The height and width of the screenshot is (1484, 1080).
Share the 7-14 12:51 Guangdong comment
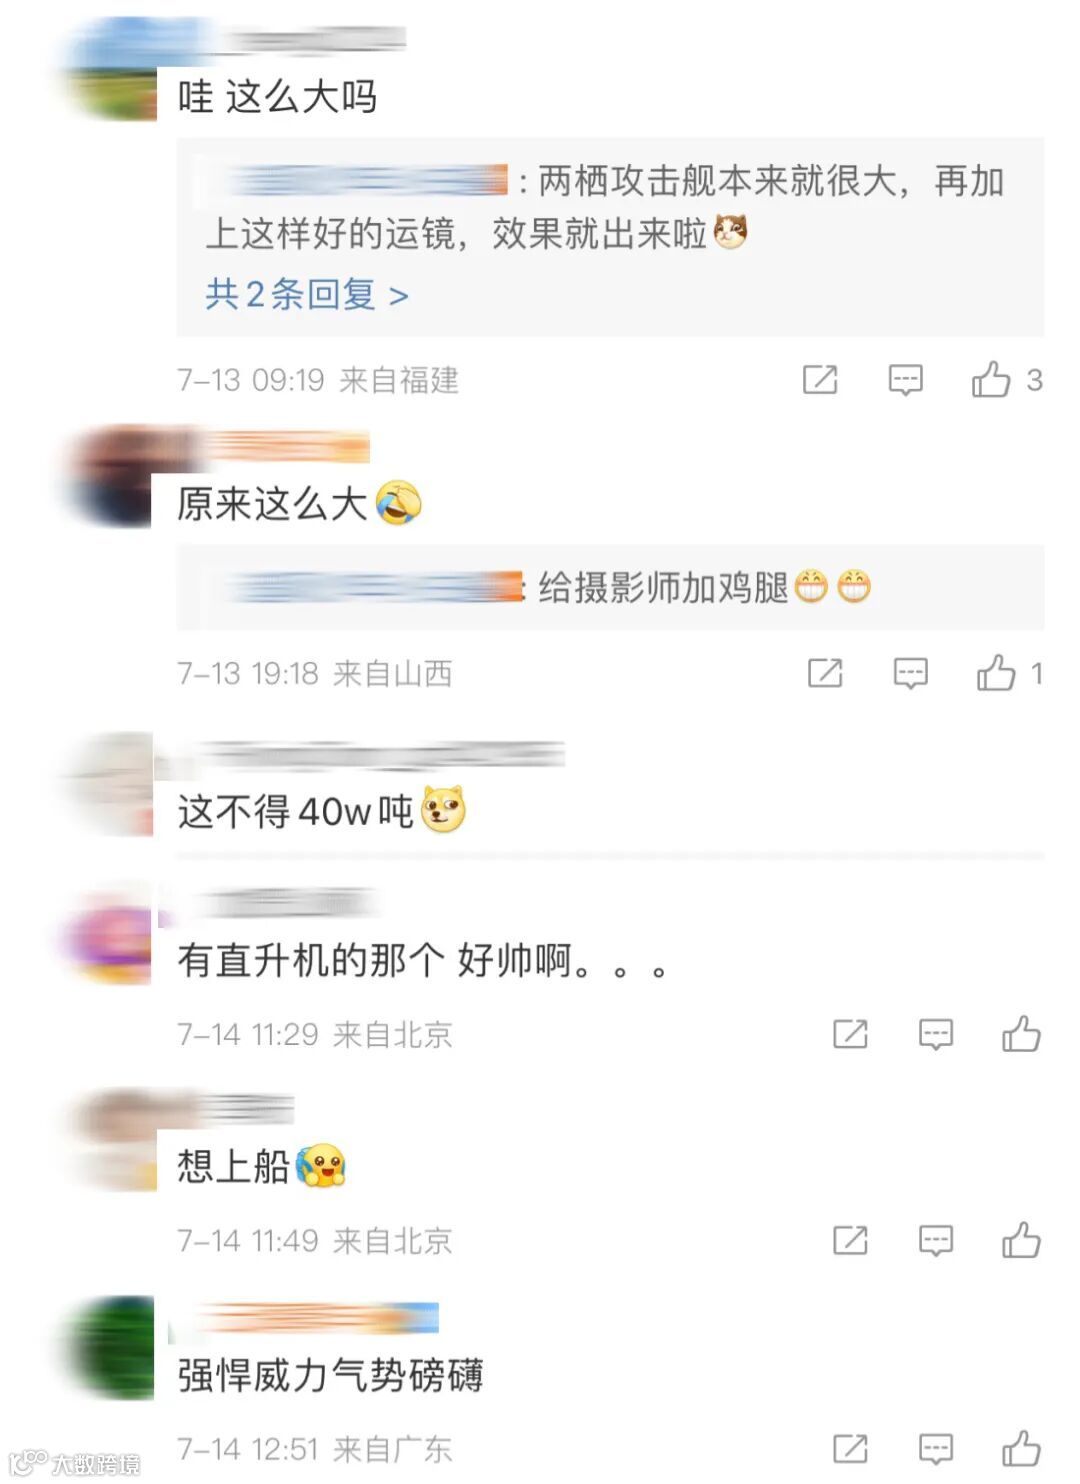[x=850, y=1448]
